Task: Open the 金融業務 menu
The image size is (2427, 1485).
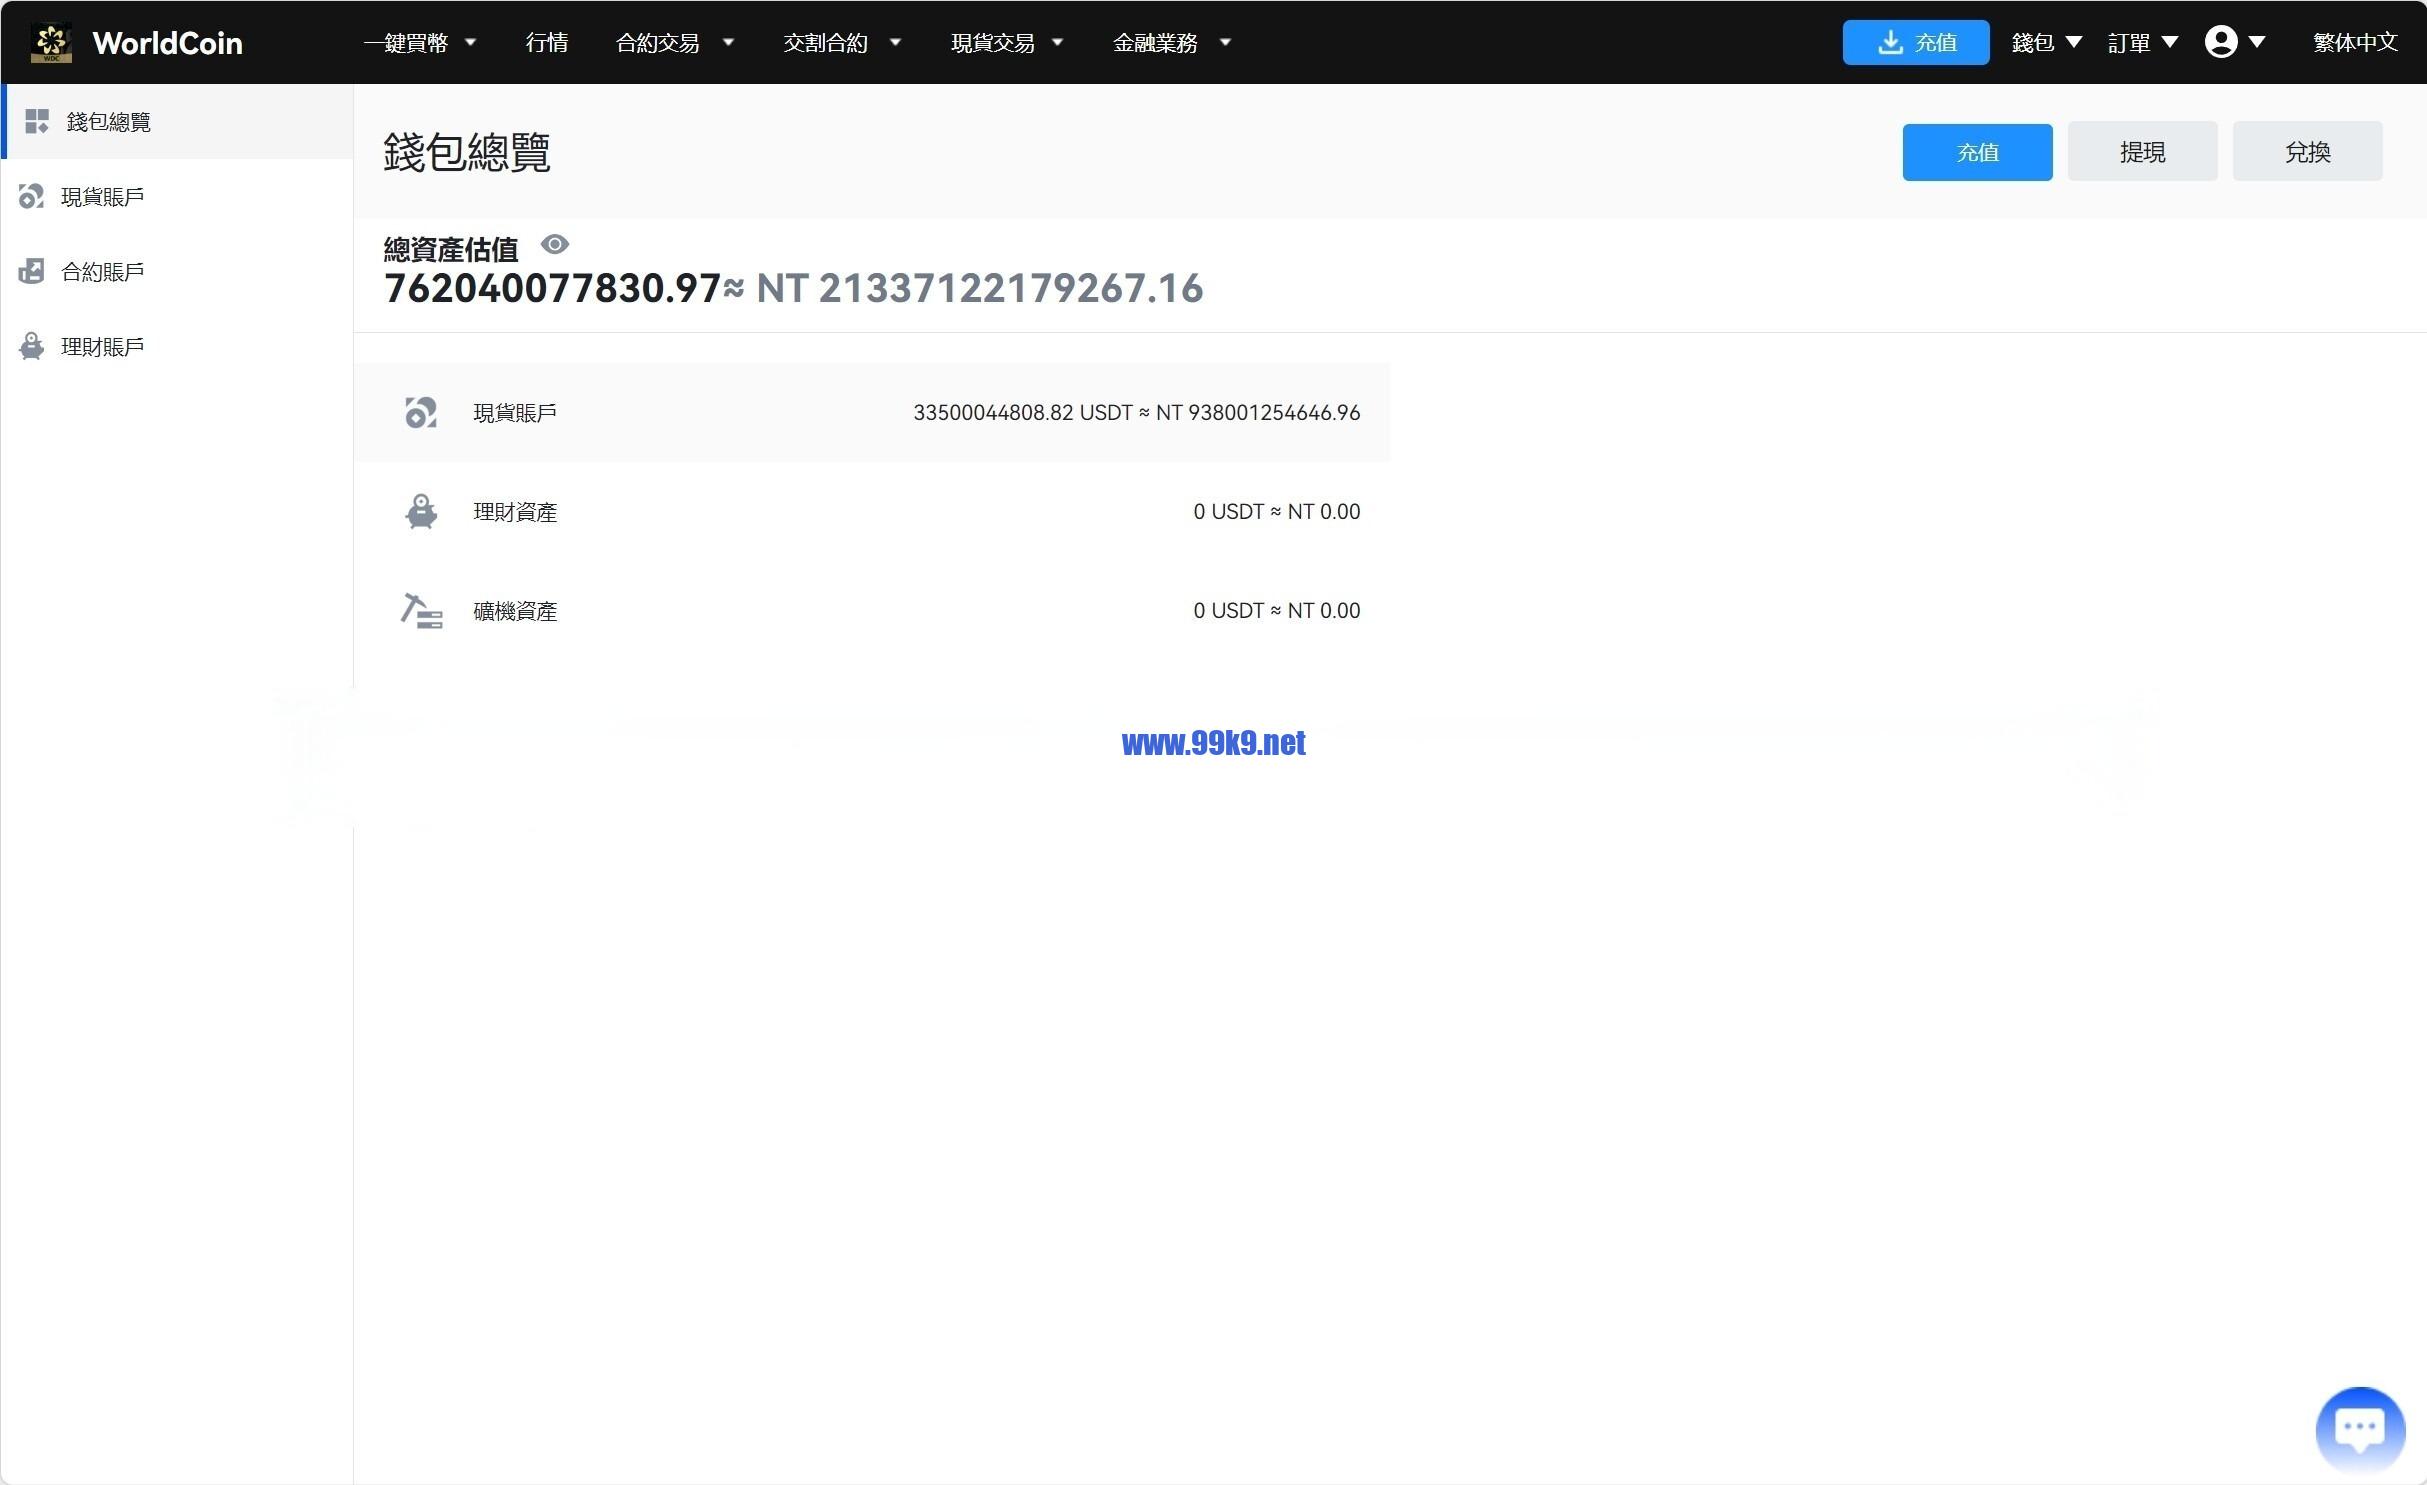Action: click(x=1155, y=42)
